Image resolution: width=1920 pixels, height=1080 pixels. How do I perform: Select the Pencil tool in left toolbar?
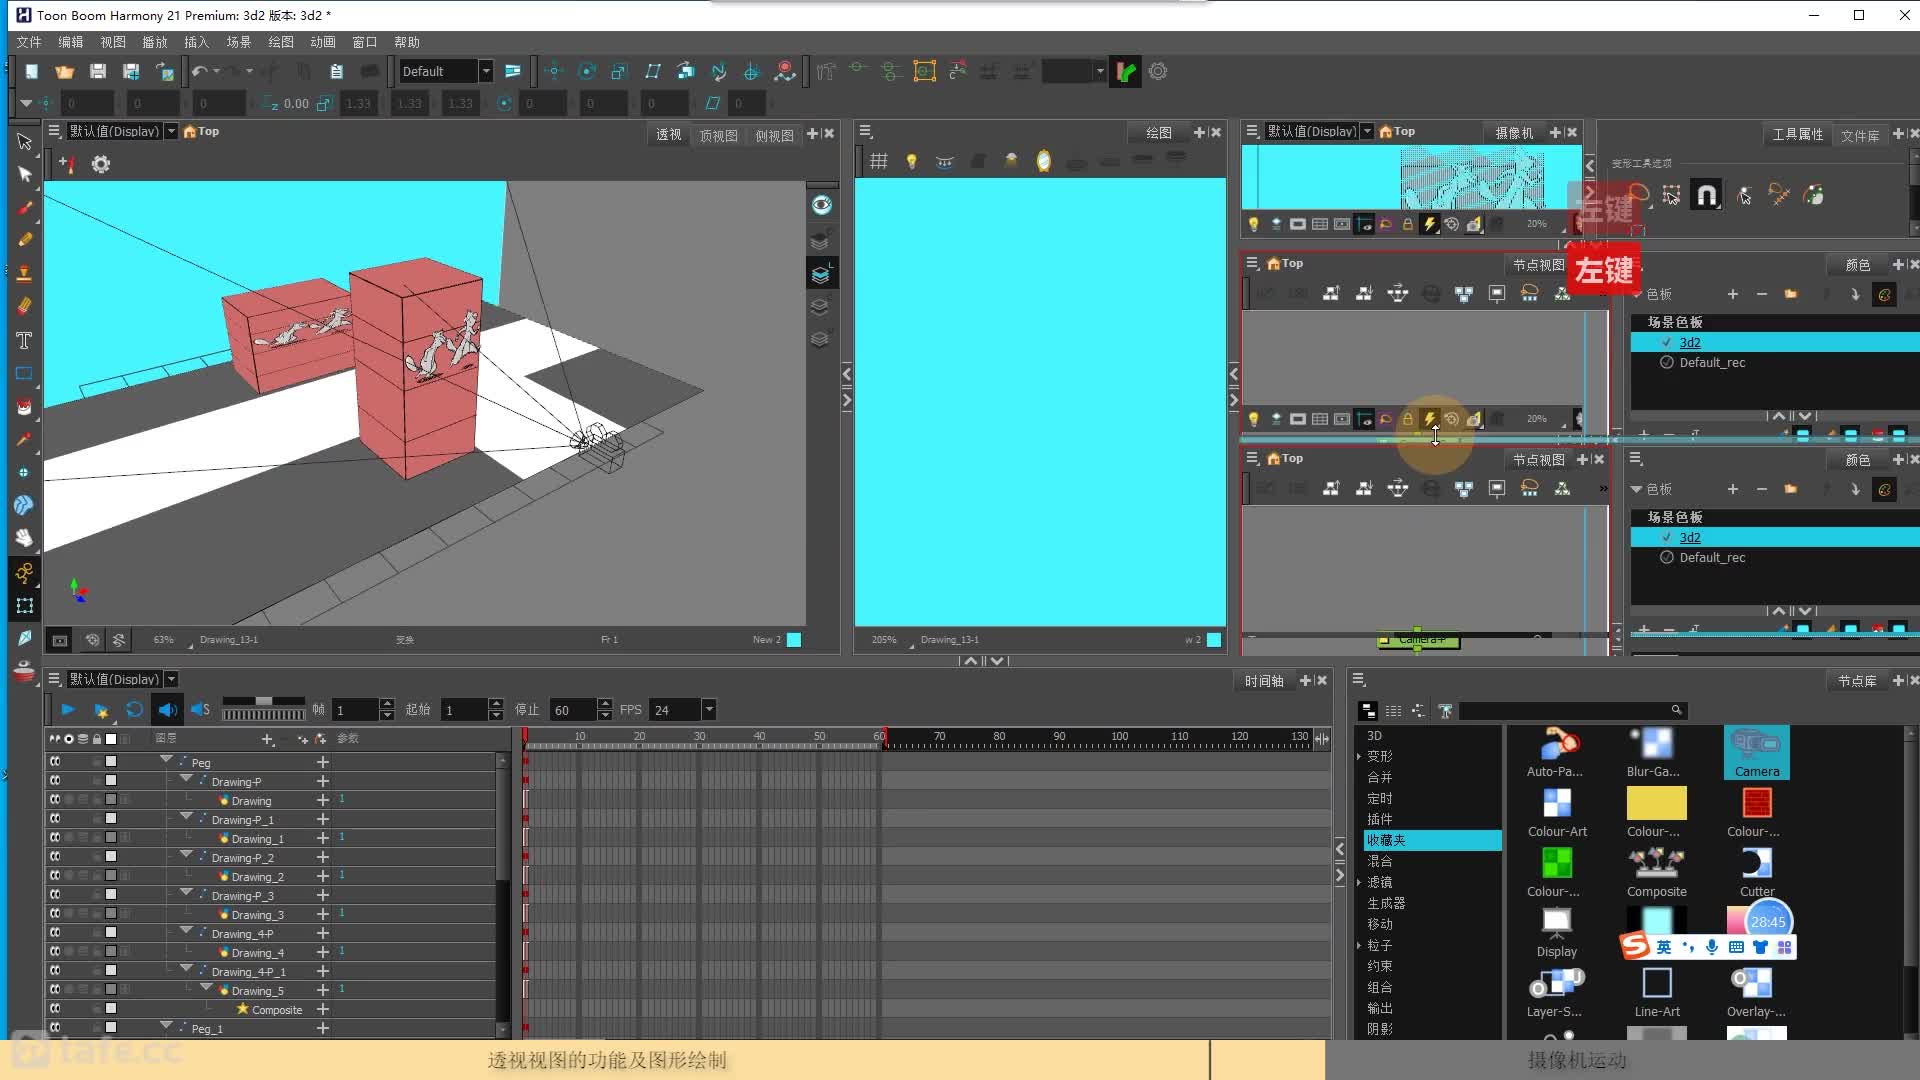click(24, 240)
